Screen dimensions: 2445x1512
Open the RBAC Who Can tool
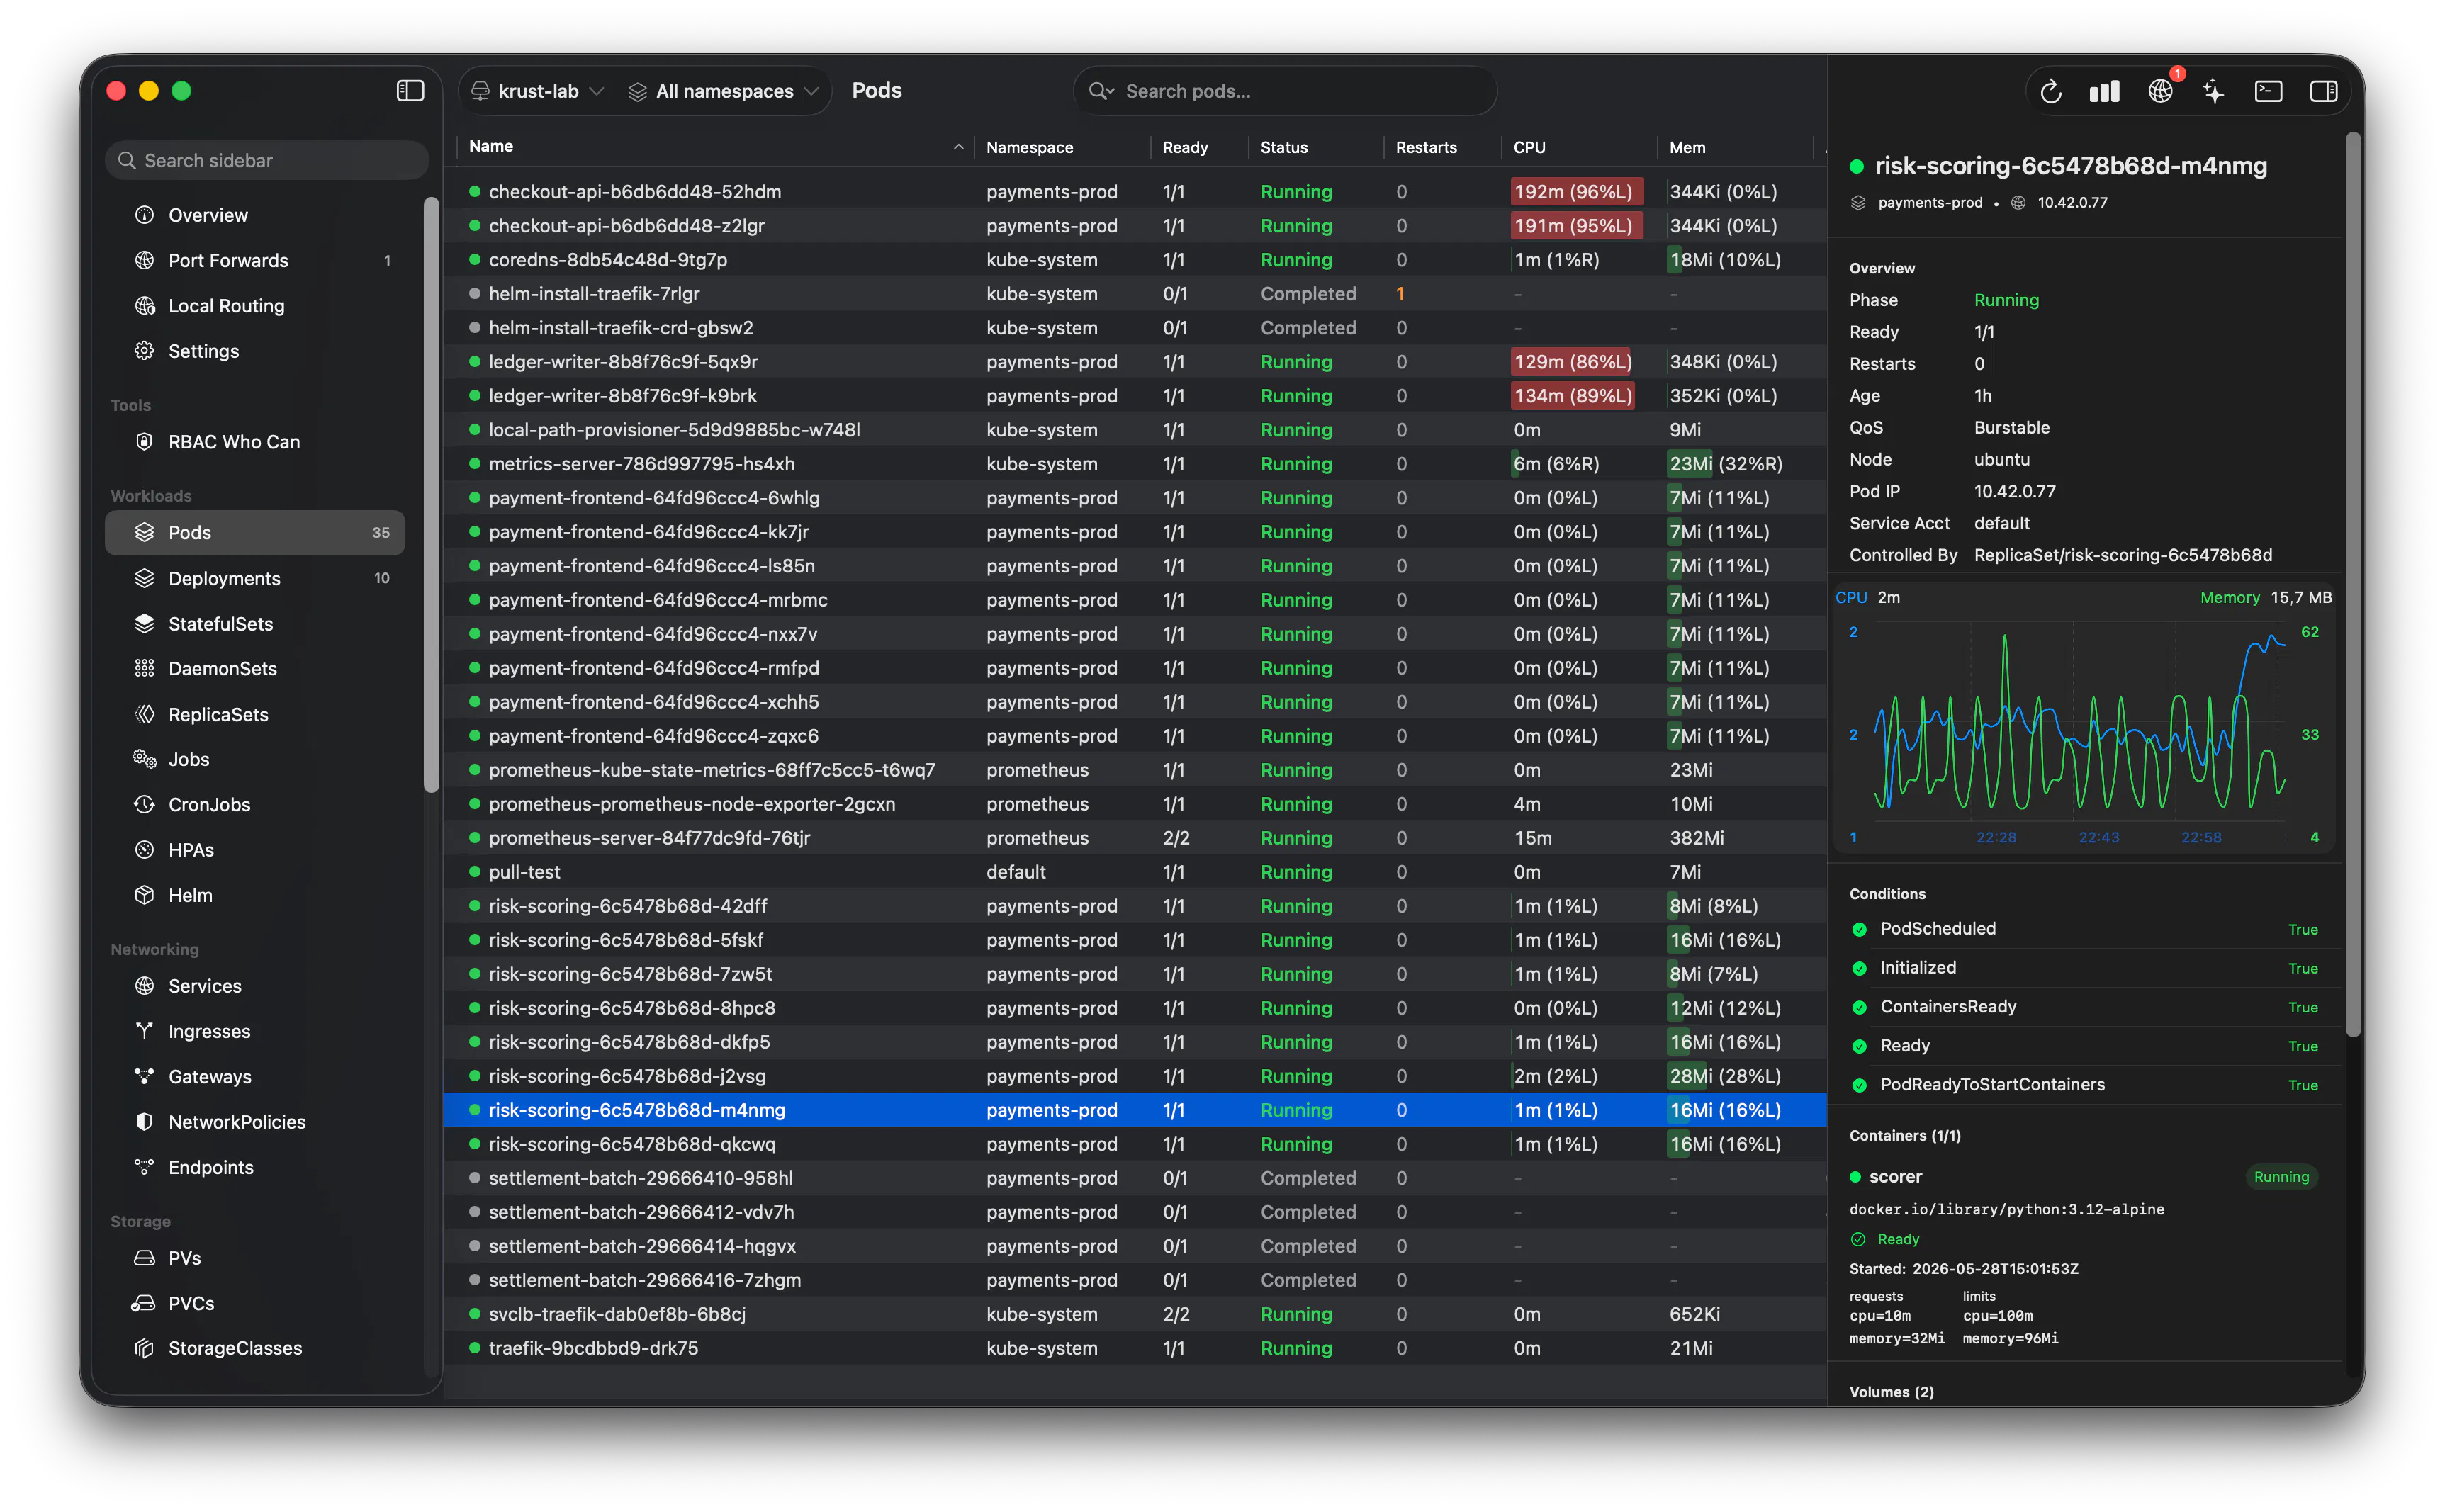click(x=255, y=442)
